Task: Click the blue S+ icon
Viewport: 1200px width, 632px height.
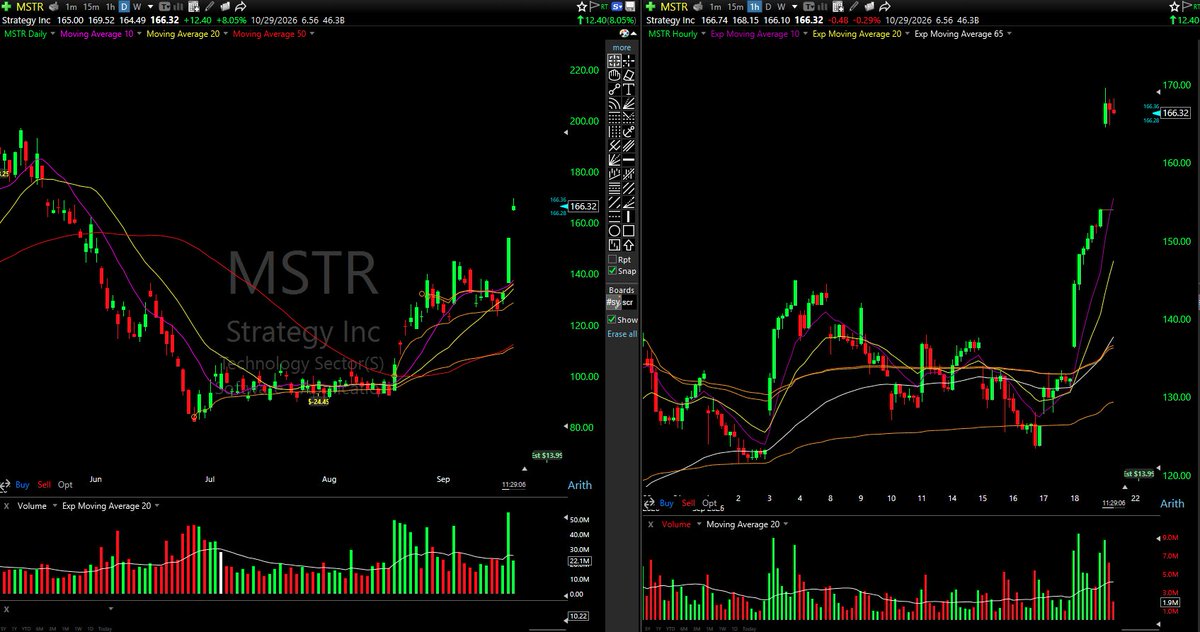Action: point(617,7)
